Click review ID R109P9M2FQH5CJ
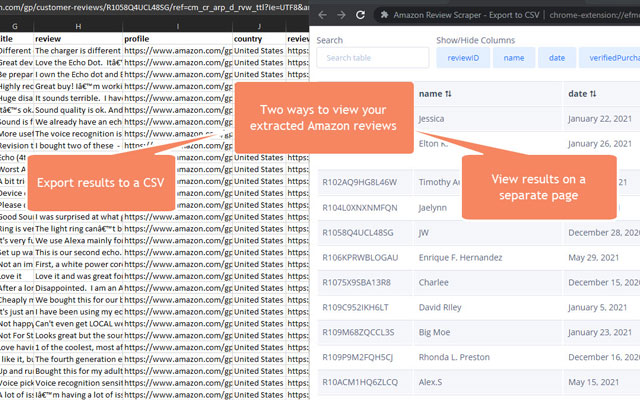This screenshot has height=400, width=640. (x=358, y=357)
